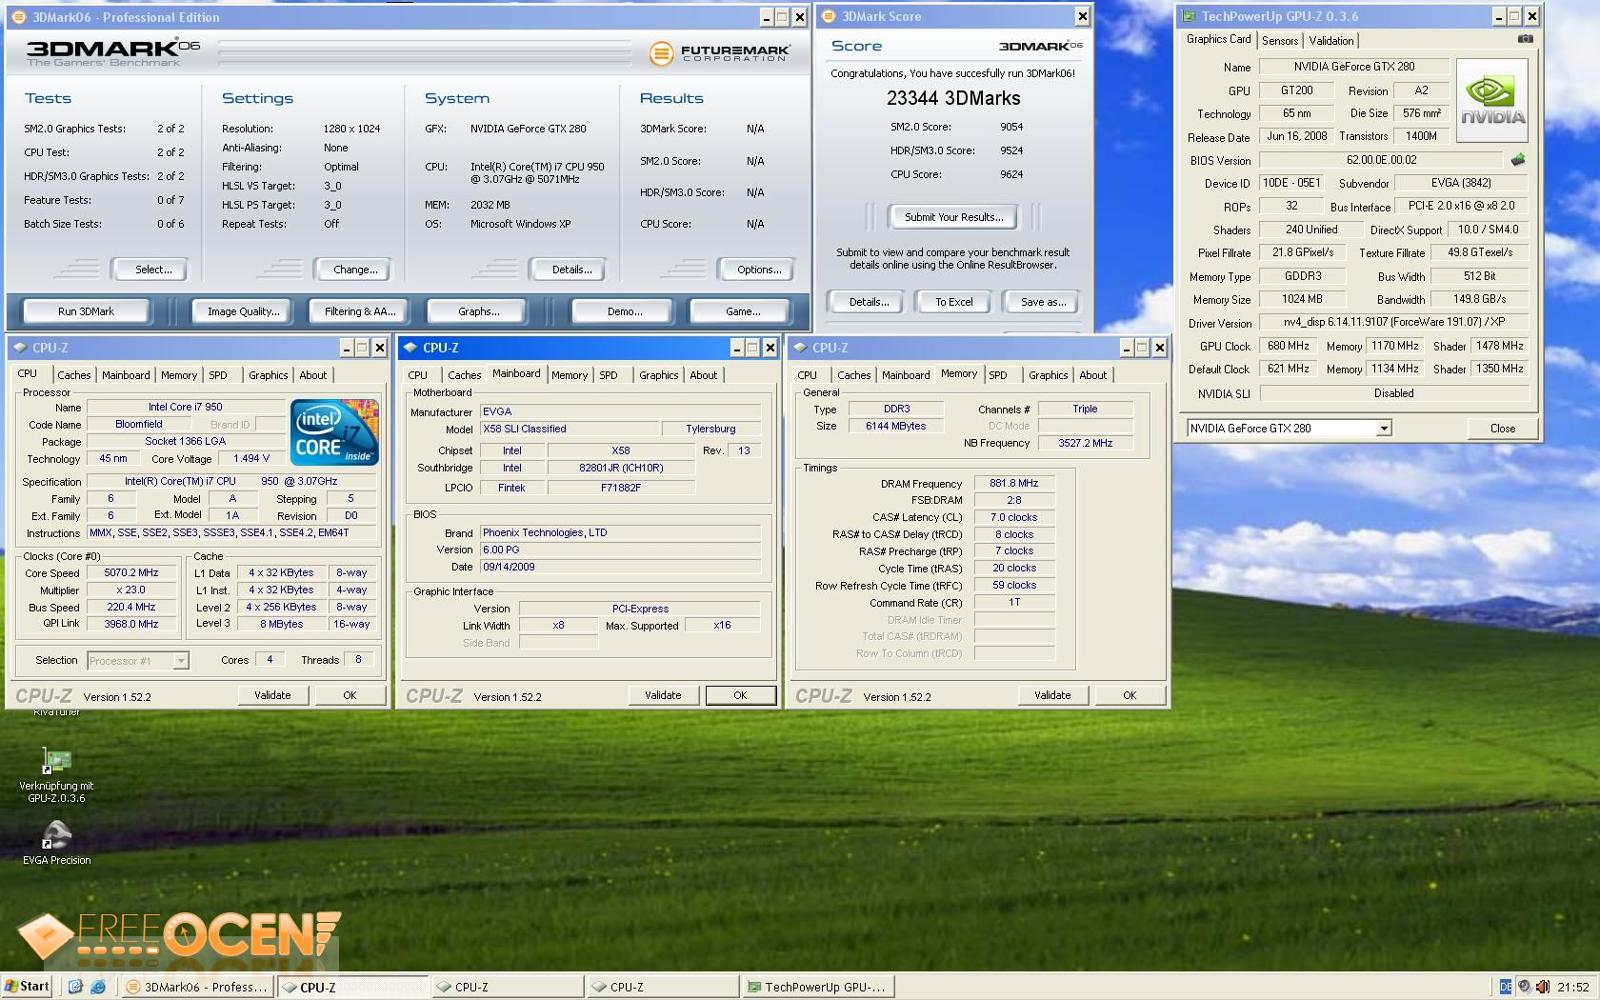Click the TechPowerUp GPU-Z taskbar button
The image size is (1600, 1000).
click(816, 987)
